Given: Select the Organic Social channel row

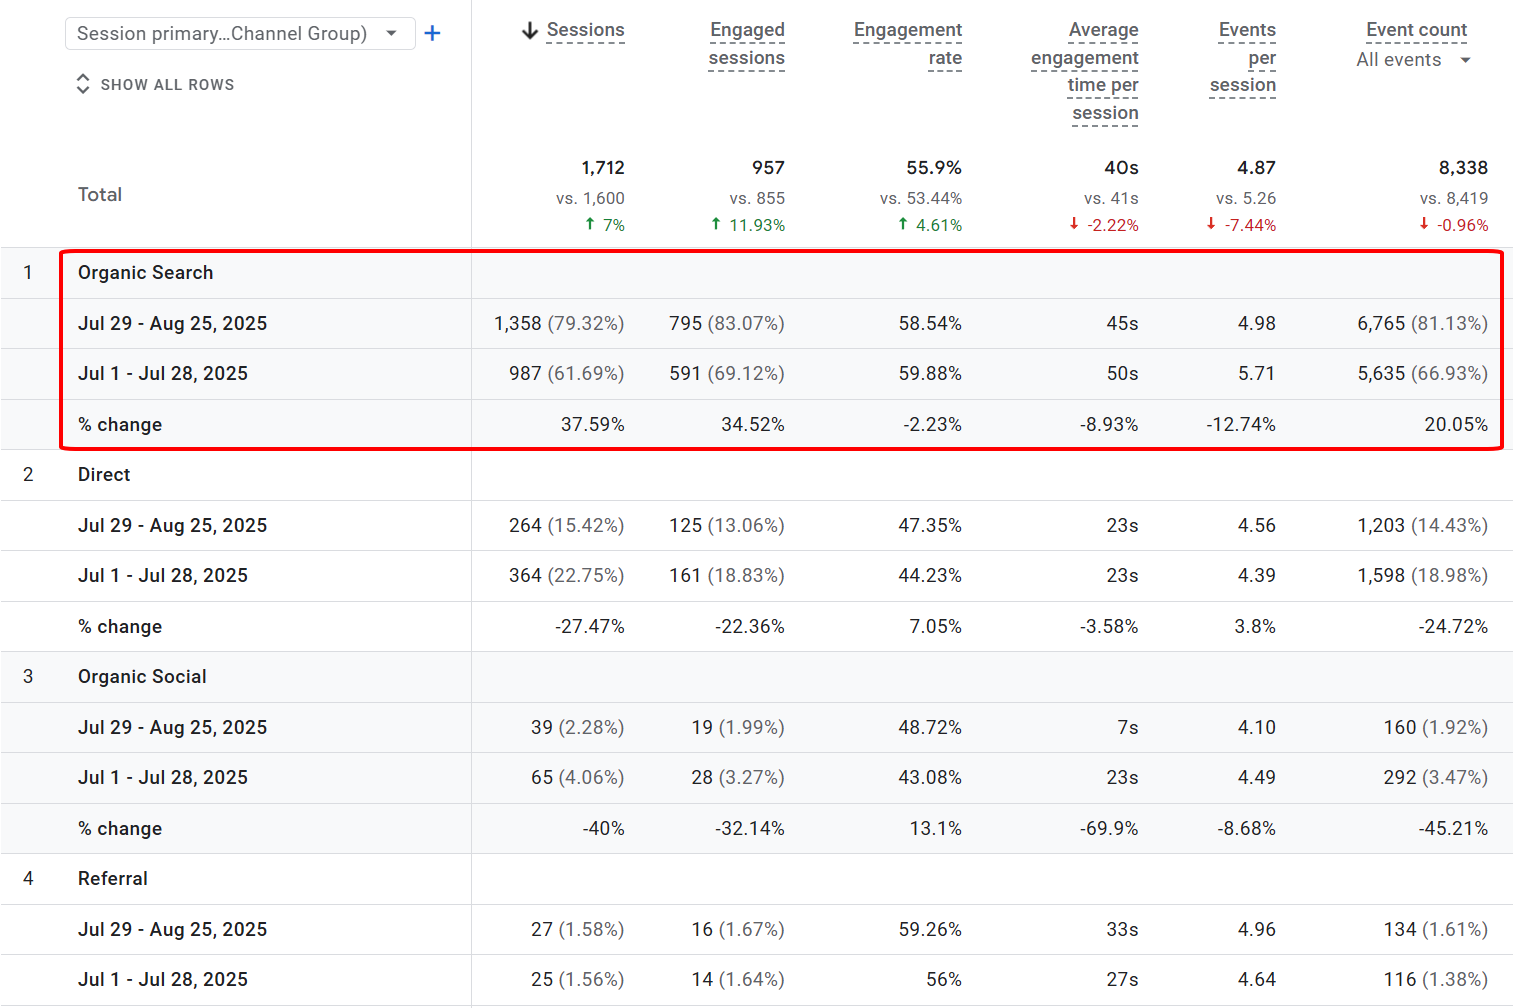Looking at the screenshot, I should coord(142,677).
